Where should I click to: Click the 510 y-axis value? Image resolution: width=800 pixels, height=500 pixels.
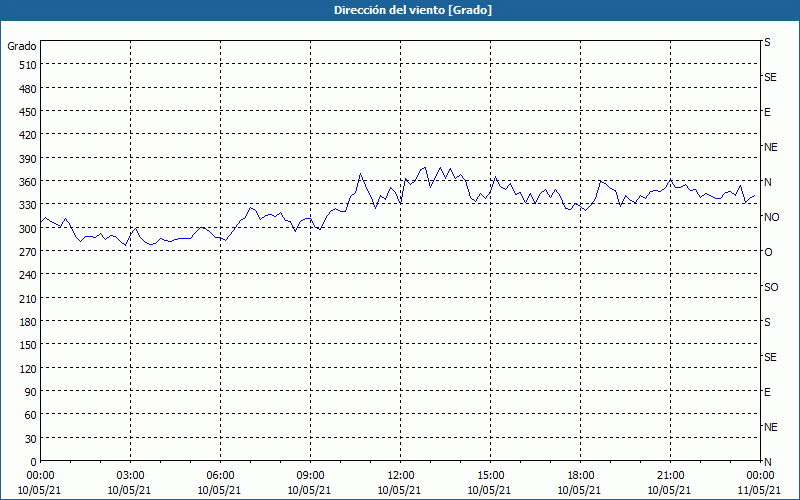(x=29, y=65)
